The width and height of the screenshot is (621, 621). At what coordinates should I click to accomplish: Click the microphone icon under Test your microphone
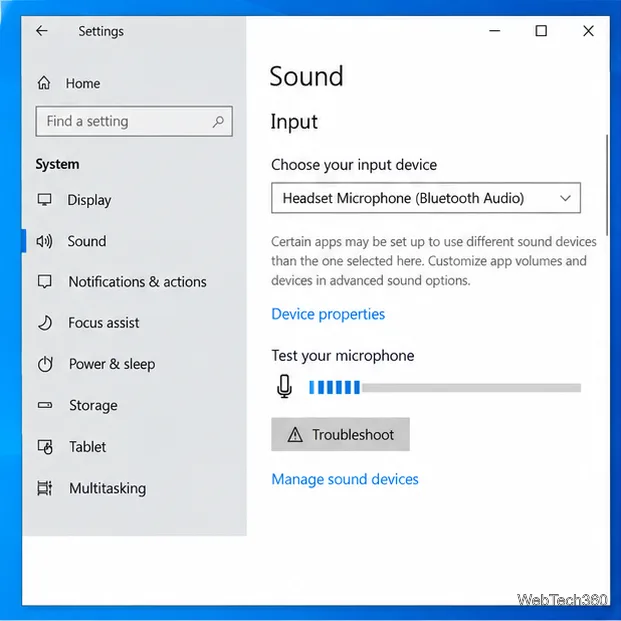click(x=284, y=386)
